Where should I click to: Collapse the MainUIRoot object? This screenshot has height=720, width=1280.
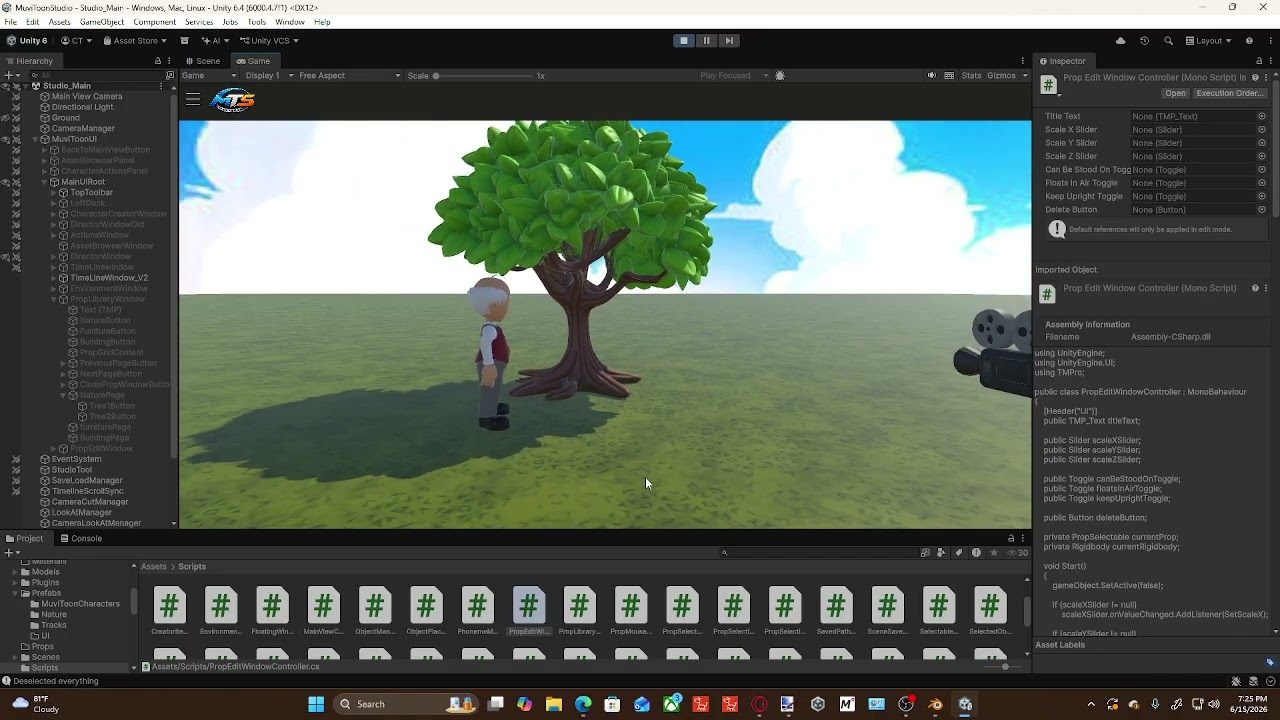coord(46,182)
